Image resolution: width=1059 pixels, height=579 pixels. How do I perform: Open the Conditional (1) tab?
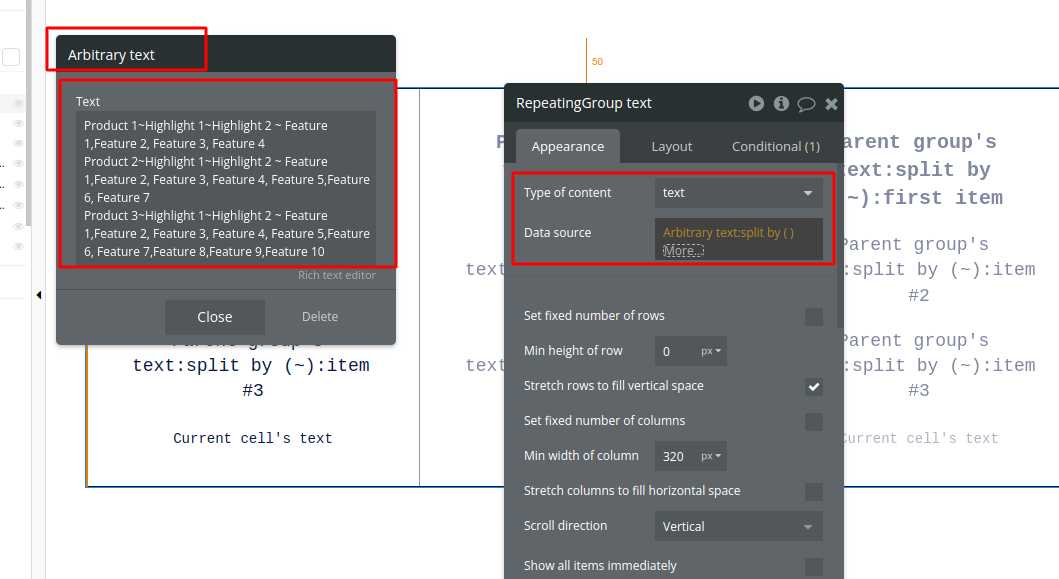pos(775,146)
